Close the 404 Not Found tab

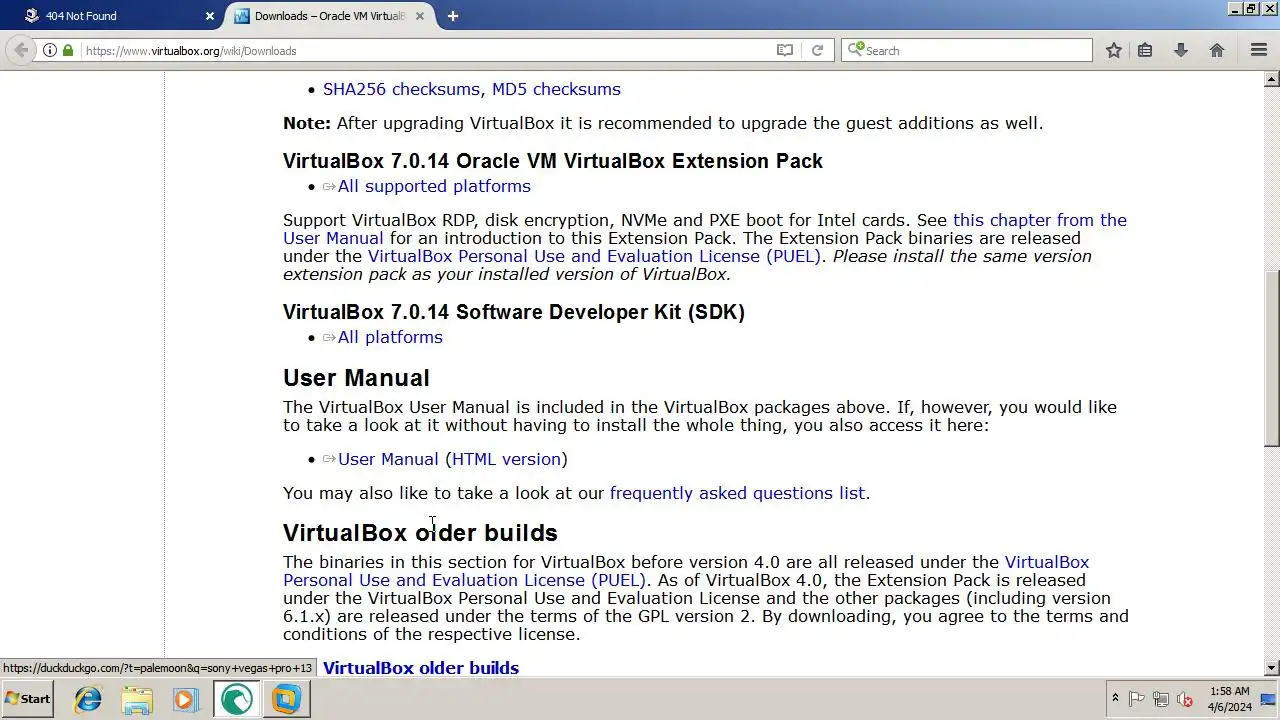[210, 16]
